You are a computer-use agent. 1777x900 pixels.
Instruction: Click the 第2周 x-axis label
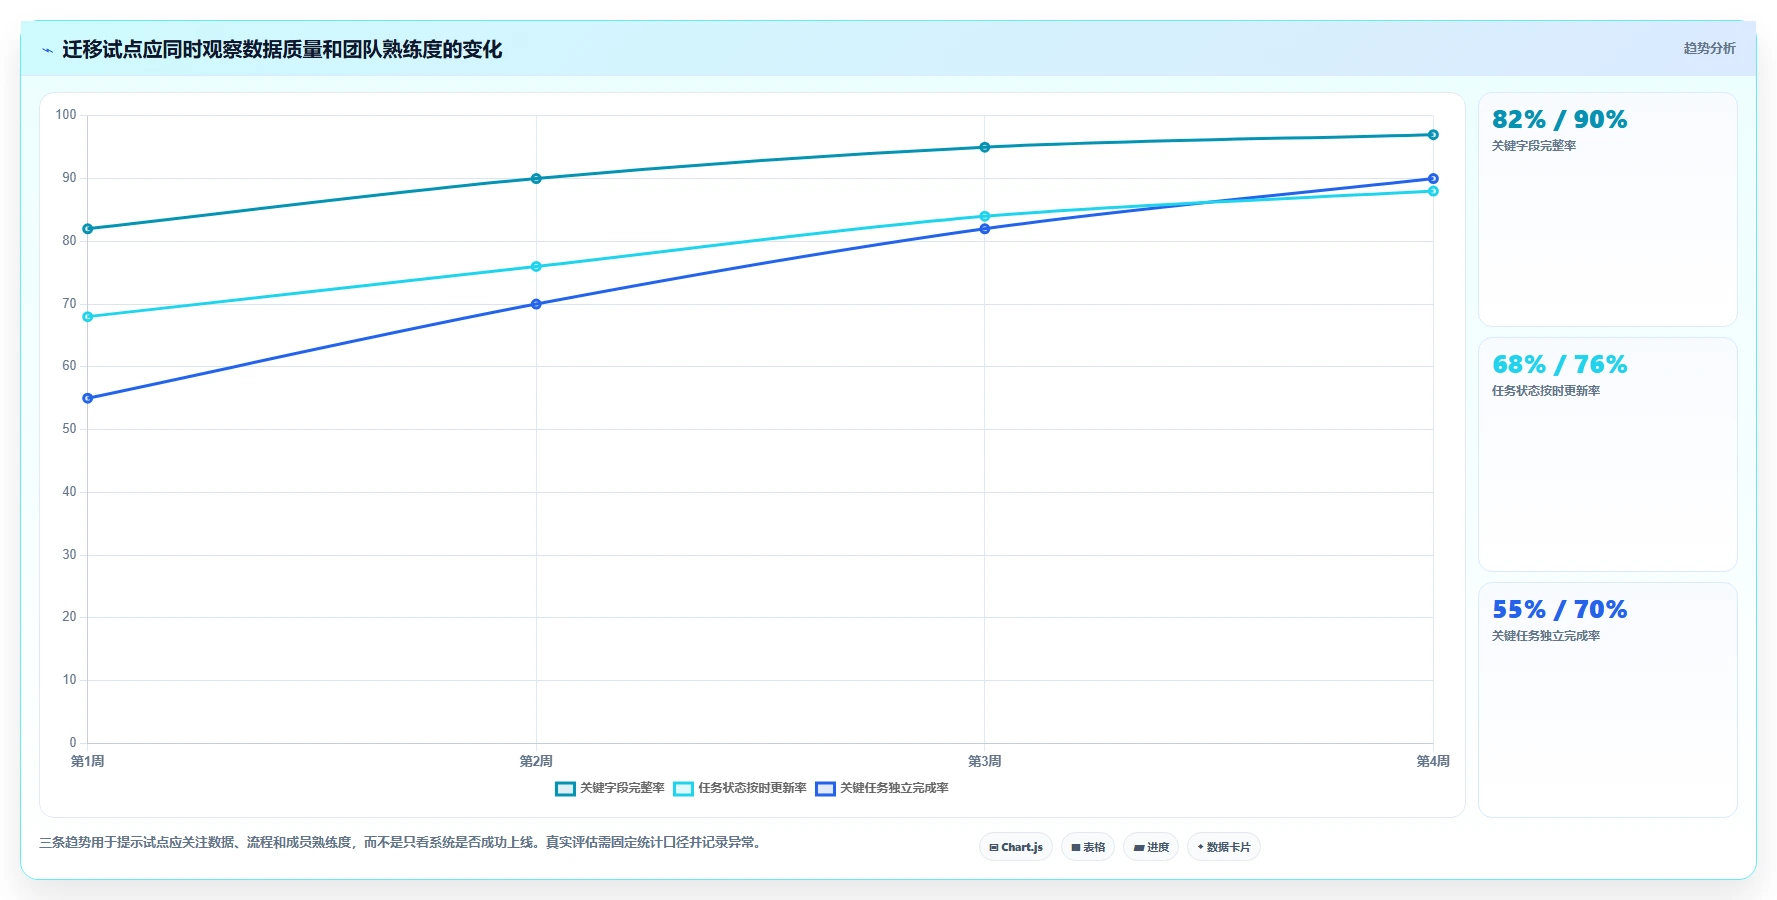click(x=536, y=762)
